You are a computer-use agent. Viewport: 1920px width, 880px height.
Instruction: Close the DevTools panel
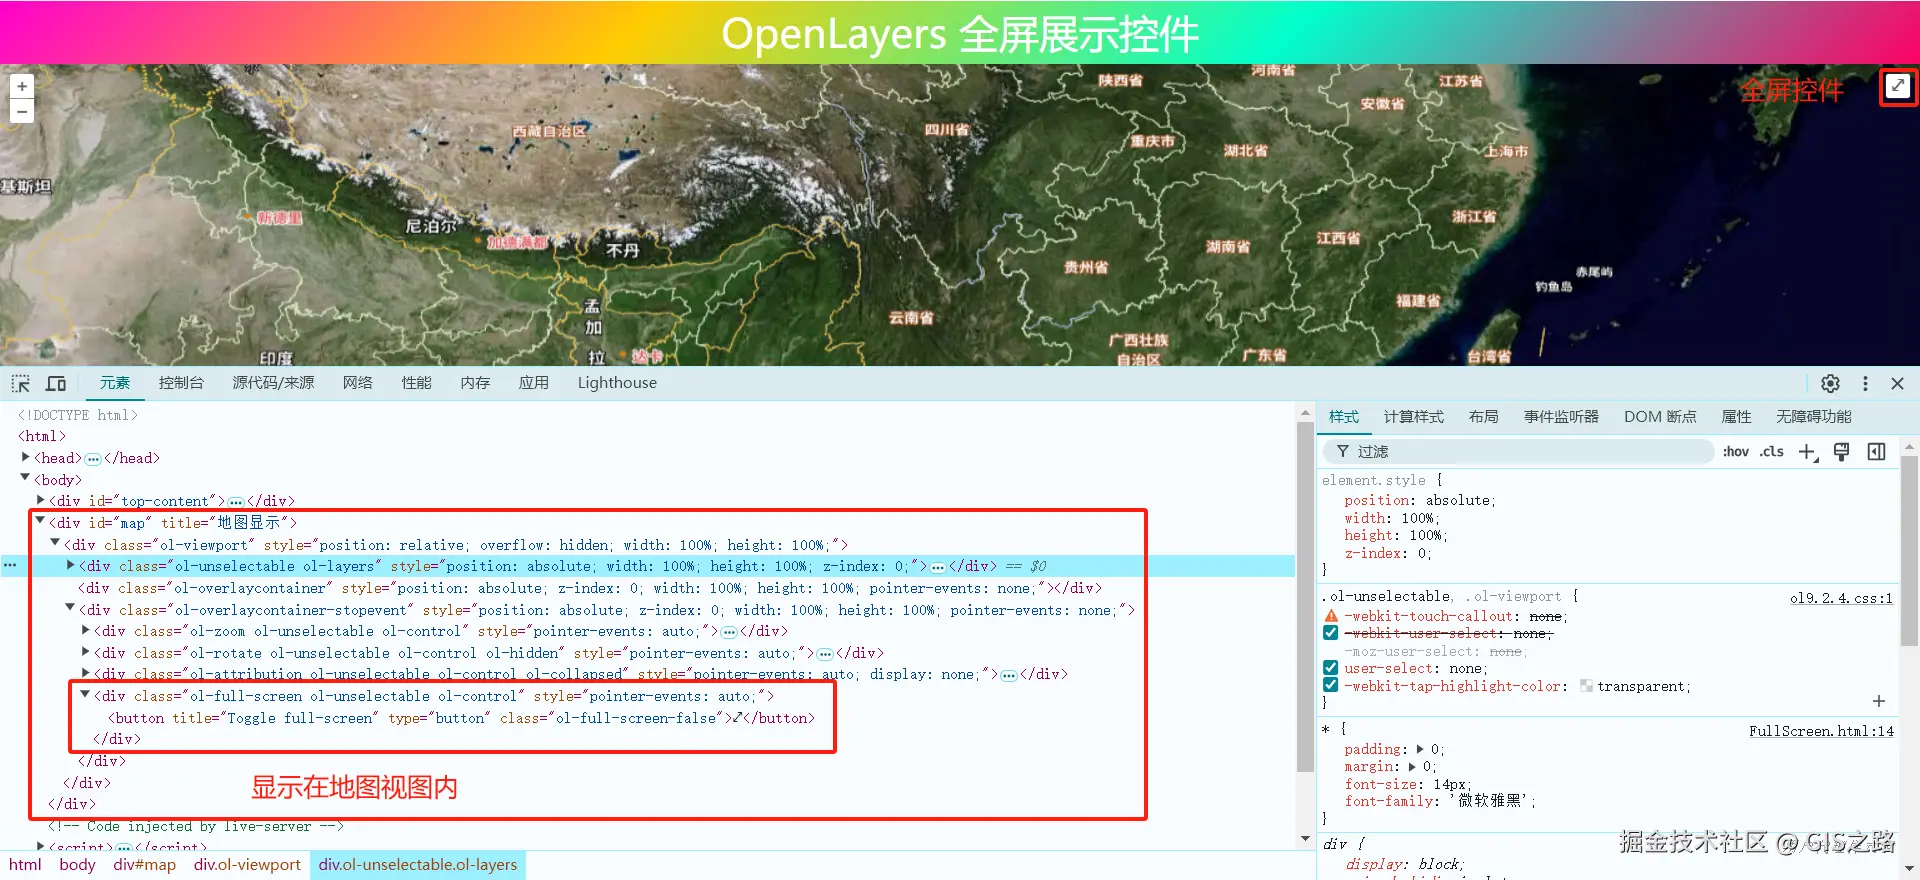tap(1897, 384)
